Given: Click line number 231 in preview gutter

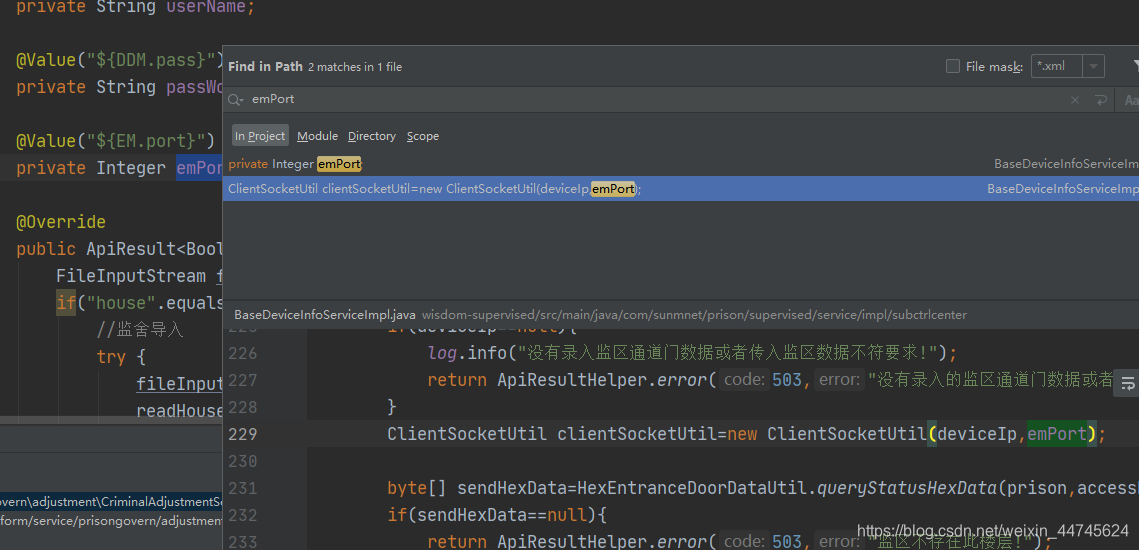Looking at the screenshot, I should [243, 488].
